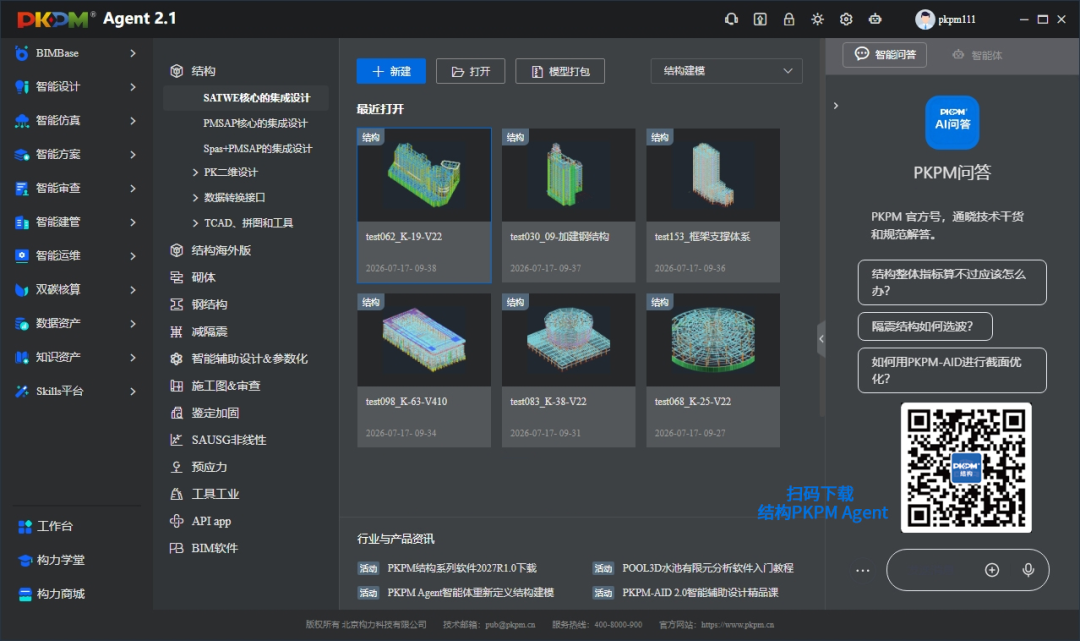The height and width of the screenshot is (641, 1080).
Task: Select the 智能建管 sidebar icon
Action: point(22,222)
